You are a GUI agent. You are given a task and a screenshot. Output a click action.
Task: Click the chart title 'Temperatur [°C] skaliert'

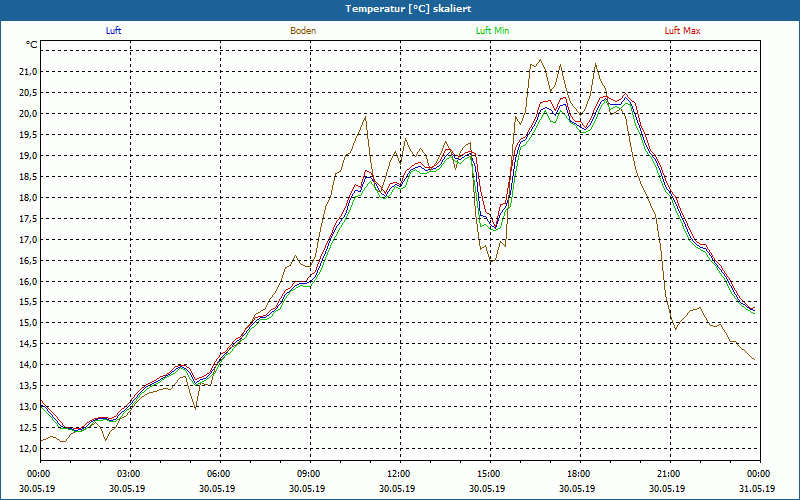pos(408,9)
